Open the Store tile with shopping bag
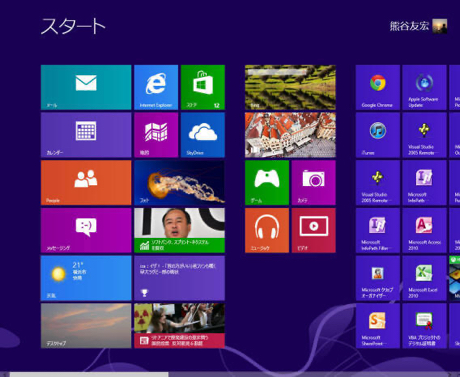 (203, 87)
